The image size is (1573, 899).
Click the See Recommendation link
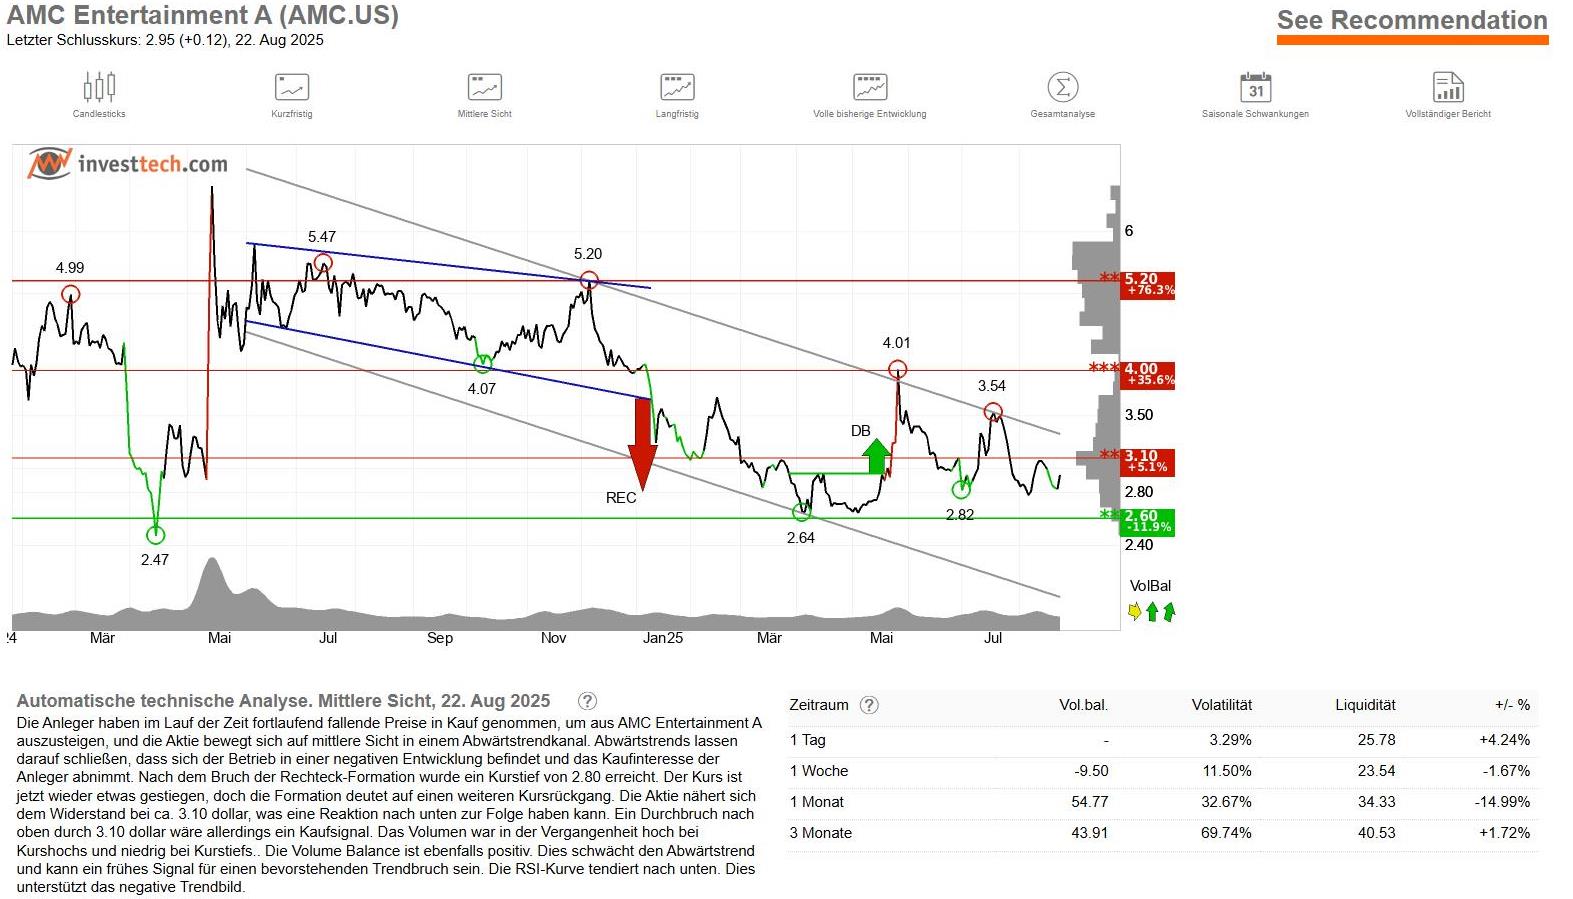[x=1412, y=21]
